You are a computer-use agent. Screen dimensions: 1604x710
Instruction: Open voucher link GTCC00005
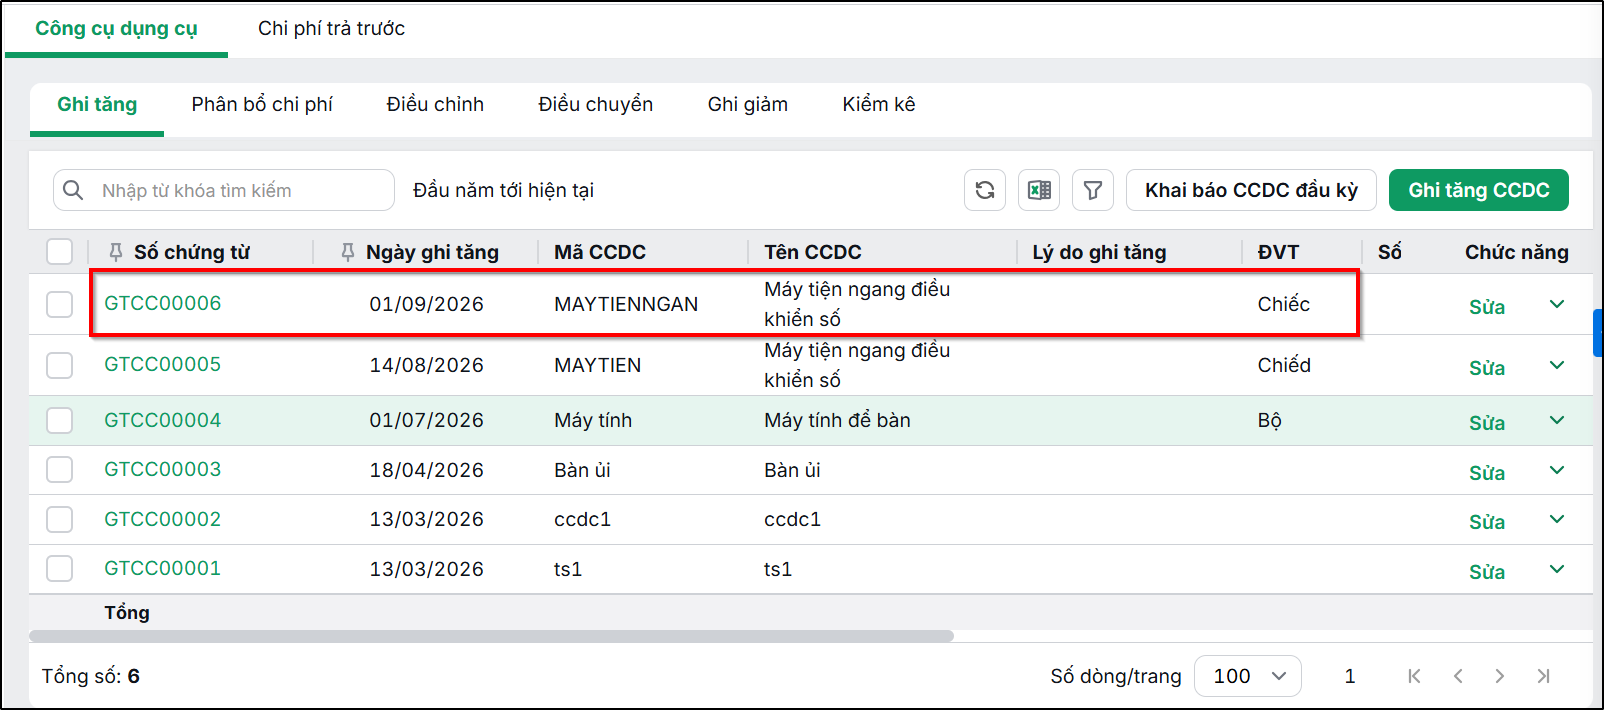click(163, 364)
